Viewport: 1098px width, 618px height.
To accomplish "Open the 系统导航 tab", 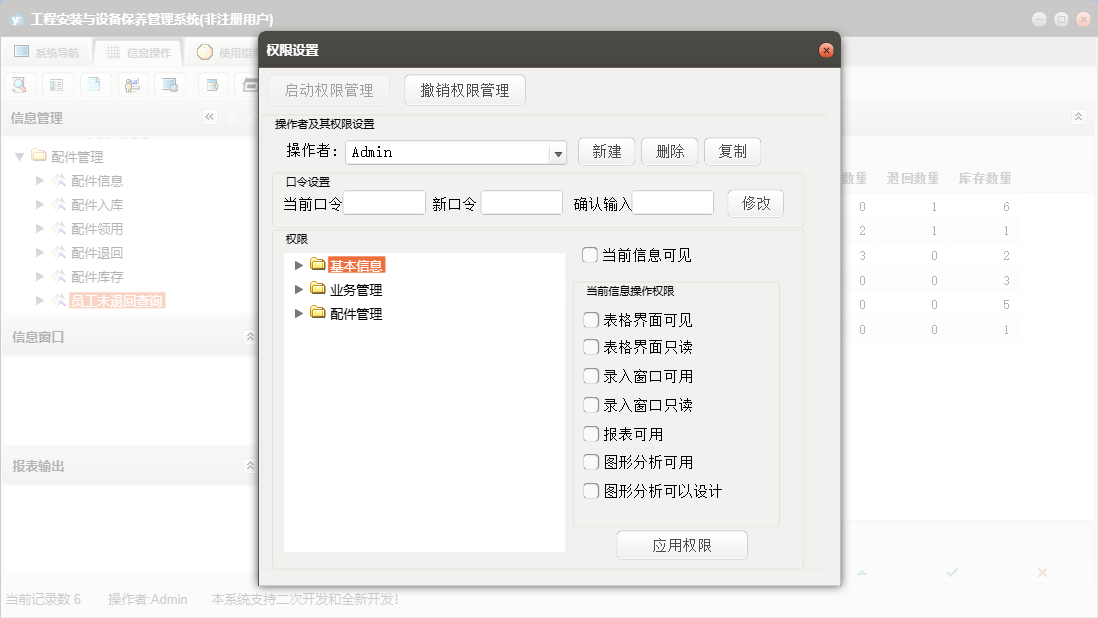I will pyautogui.click(x=46, y=52).
